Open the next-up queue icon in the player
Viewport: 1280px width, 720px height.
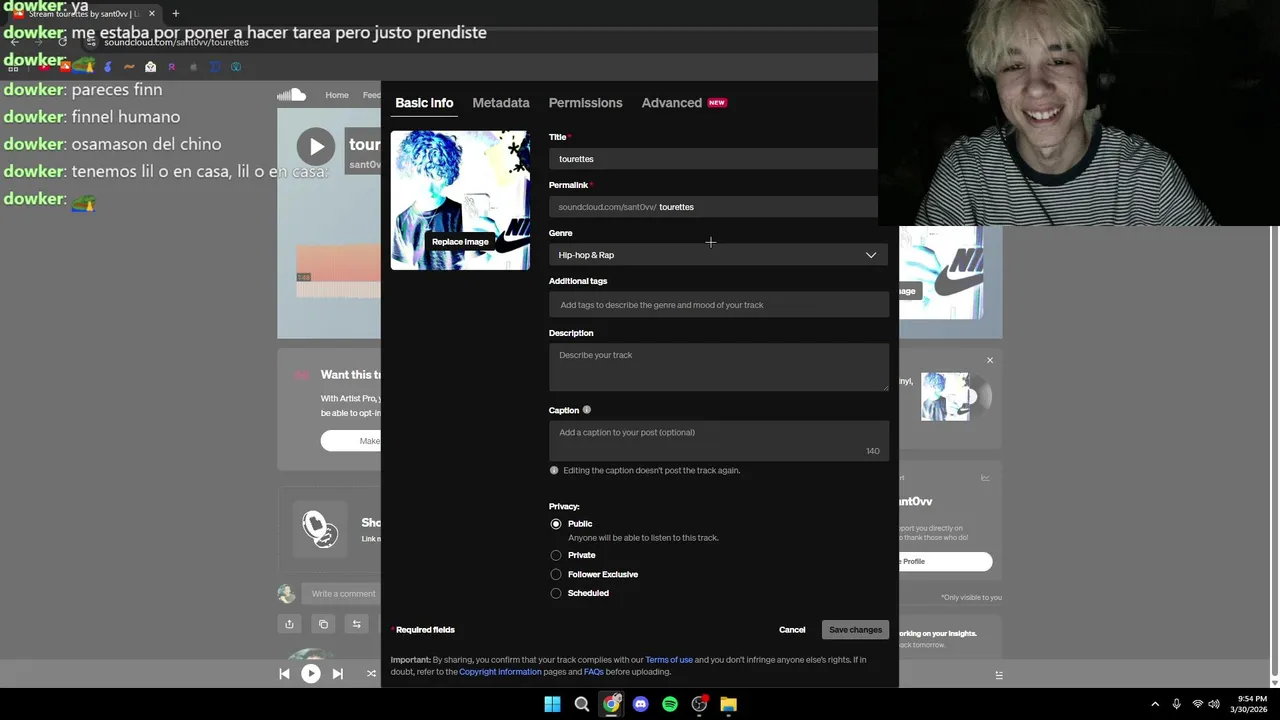click(998, 675)
